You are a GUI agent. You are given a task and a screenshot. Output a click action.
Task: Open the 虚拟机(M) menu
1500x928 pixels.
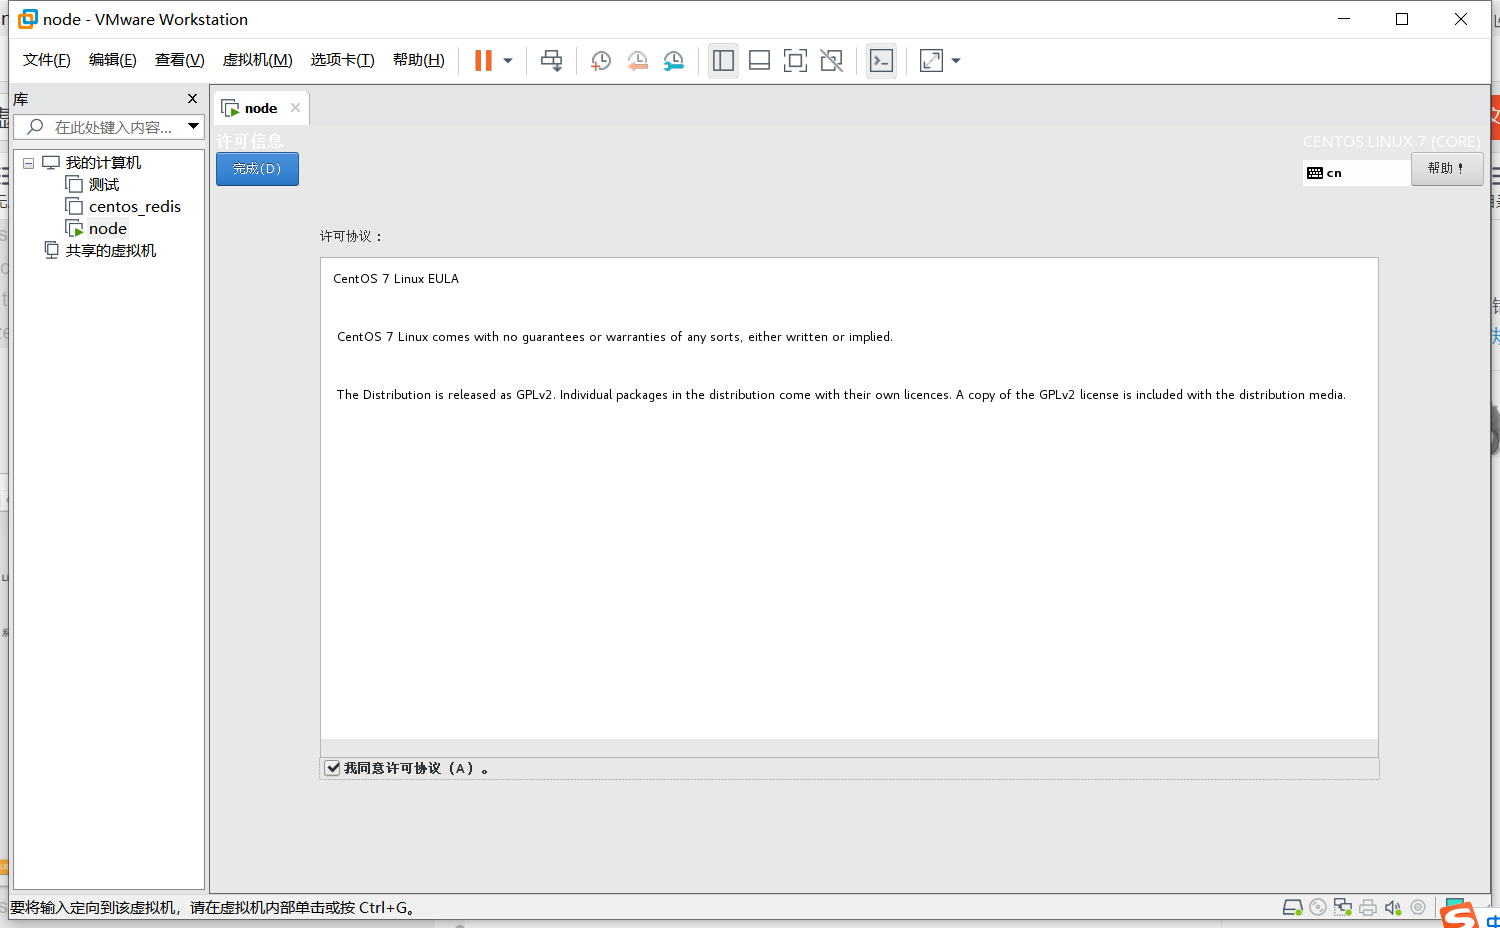pyautogui.click(x=257, y=60)
